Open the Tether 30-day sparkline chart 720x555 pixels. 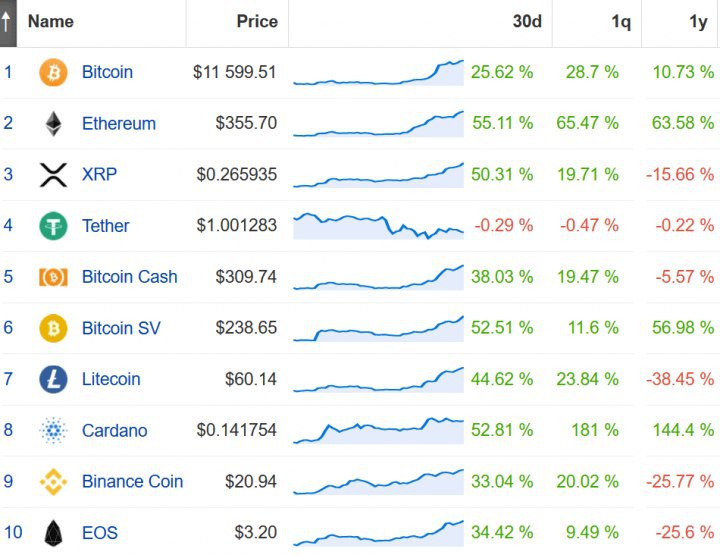(378, 226)
